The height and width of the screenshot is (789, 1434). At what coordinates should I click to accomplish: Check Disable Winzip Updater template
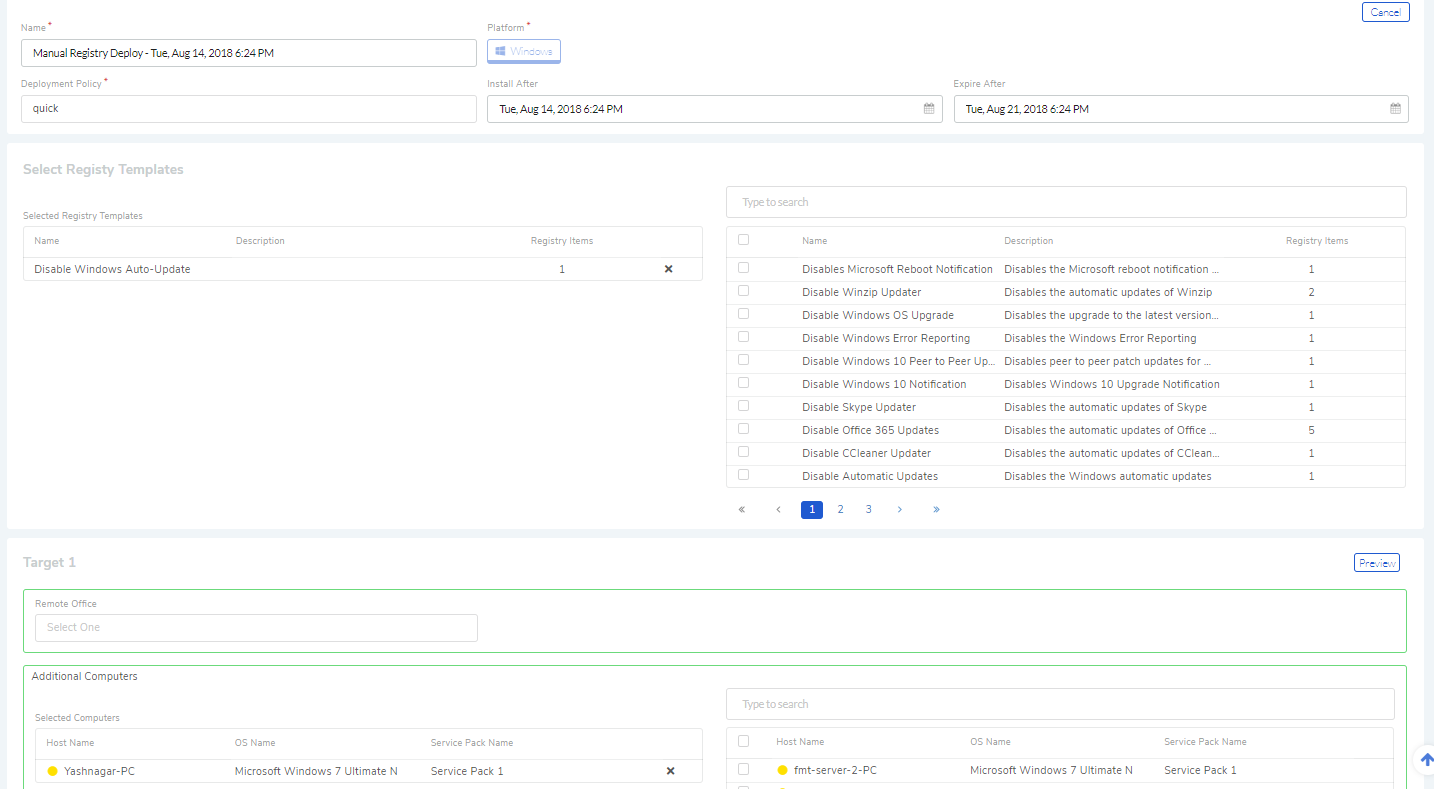coord(743,291)
